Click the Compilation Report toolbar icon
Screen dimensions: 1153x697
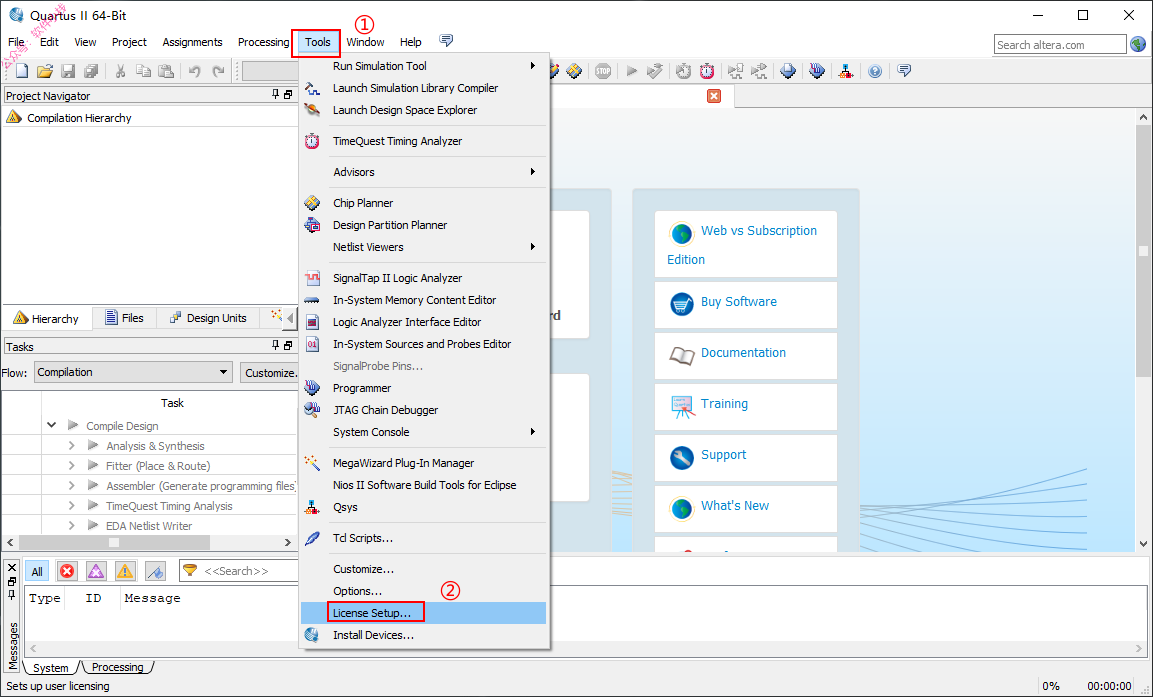(788, 71)
